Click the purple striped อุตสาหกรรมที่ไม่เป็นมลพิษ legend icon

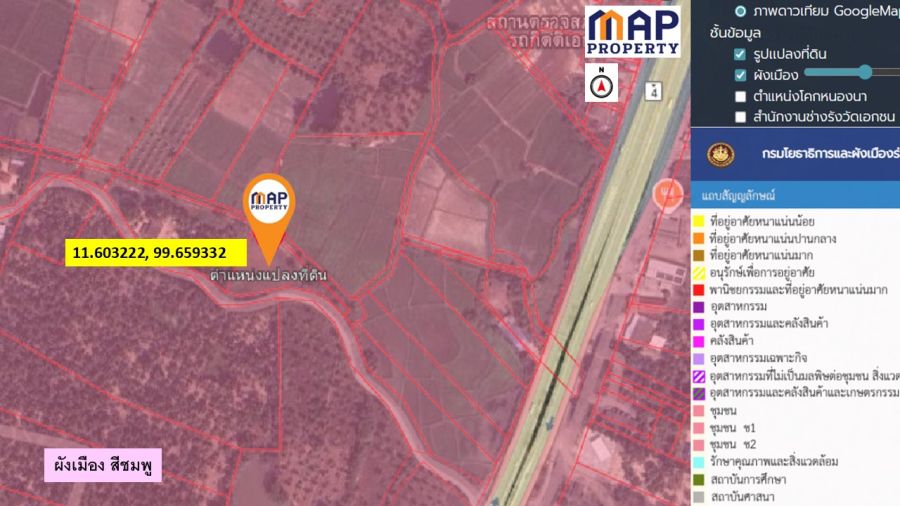point(700,375)
